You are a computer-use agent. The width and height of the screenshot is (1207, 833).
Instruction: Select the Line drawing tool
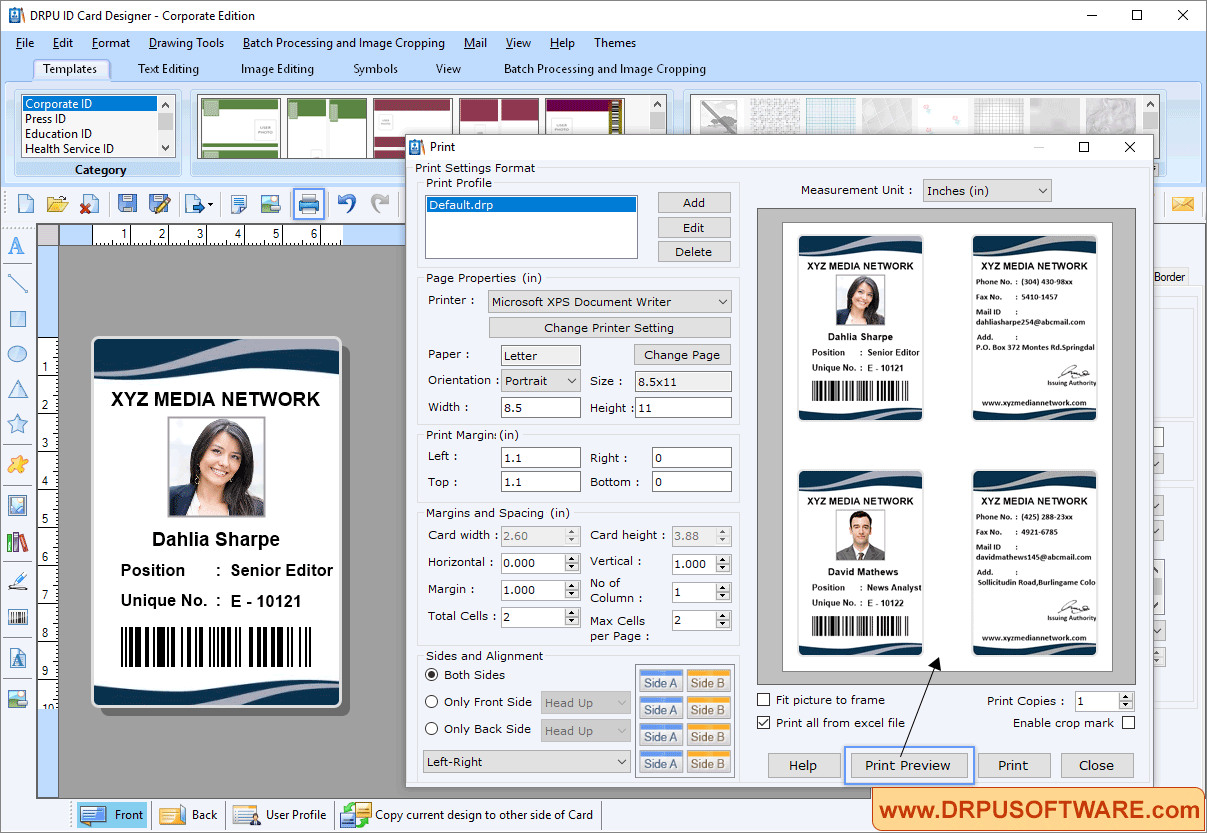17,283
